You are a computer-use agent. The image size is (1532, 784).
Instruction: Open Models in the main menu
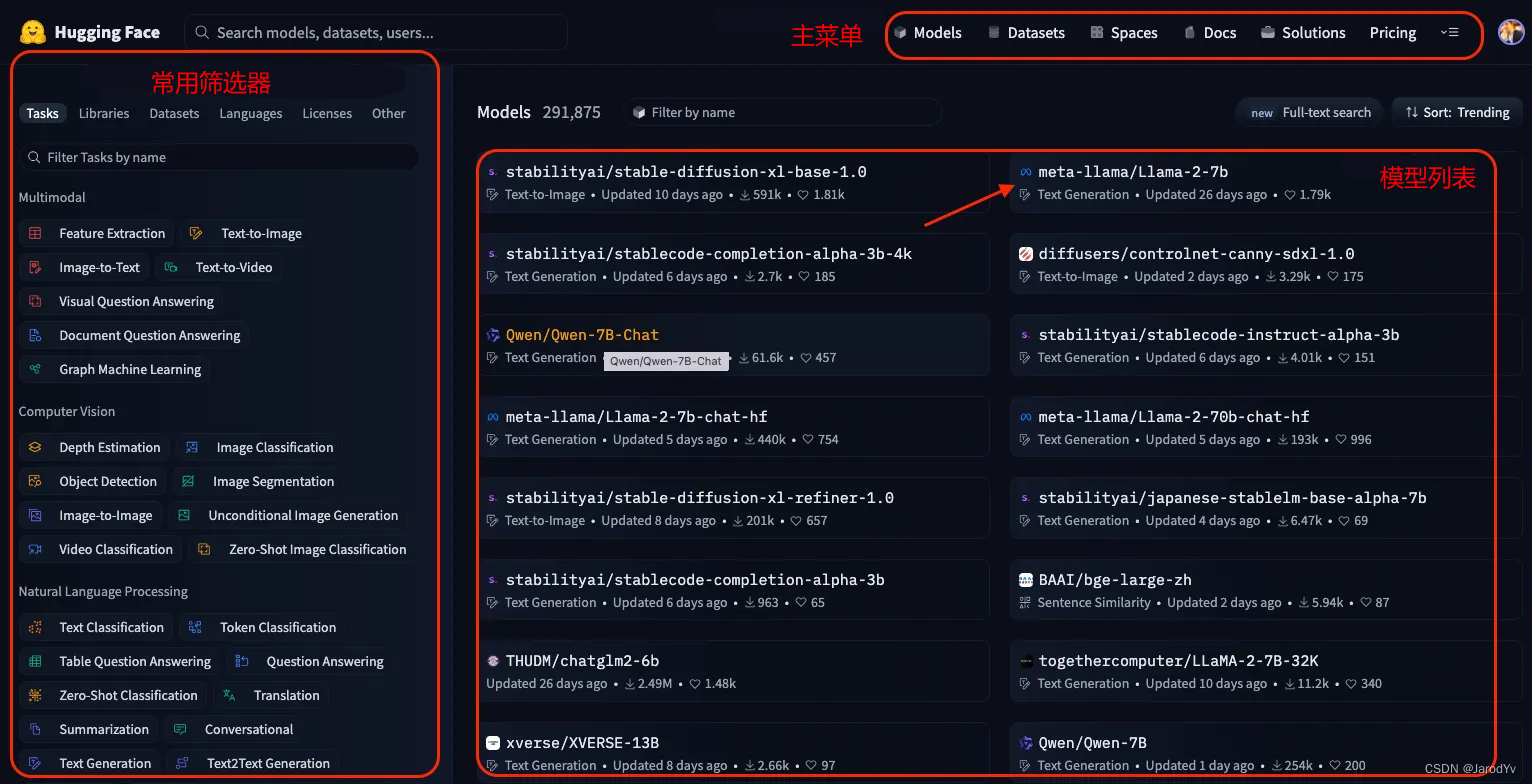pos(928,33)
